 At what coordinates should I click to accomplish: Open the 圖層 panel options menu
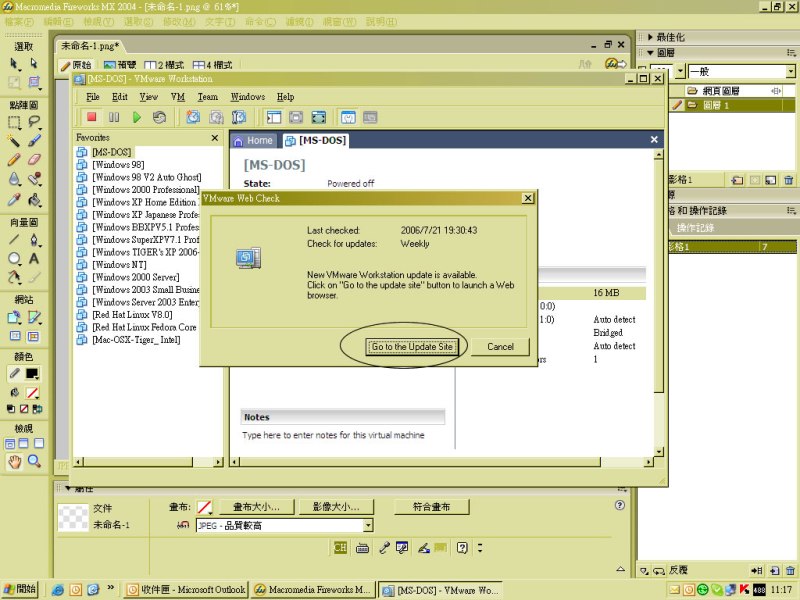tap(791, 53)
